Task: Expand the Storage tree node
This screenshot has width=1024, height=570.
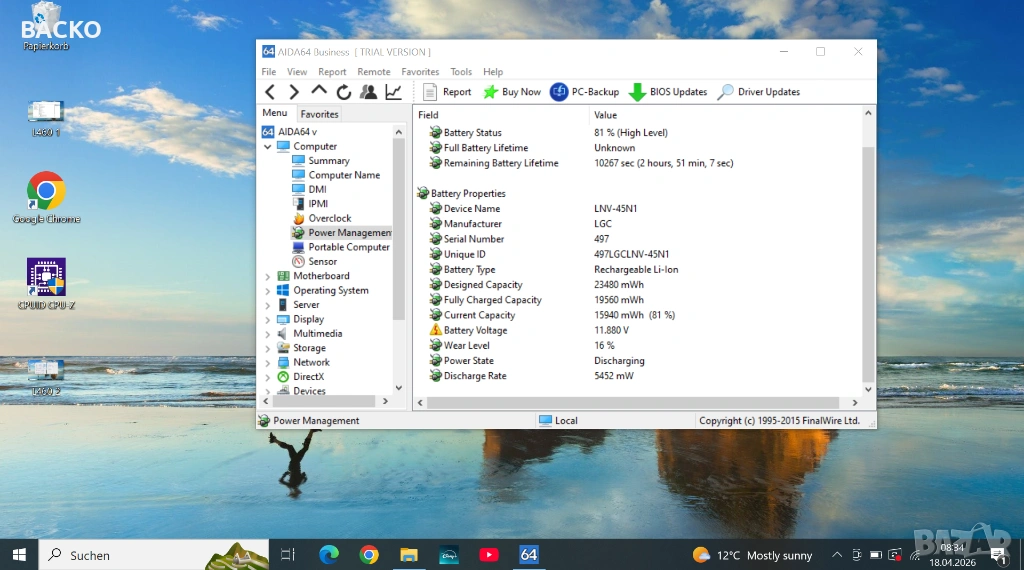Action: click(x=268, y=349)
